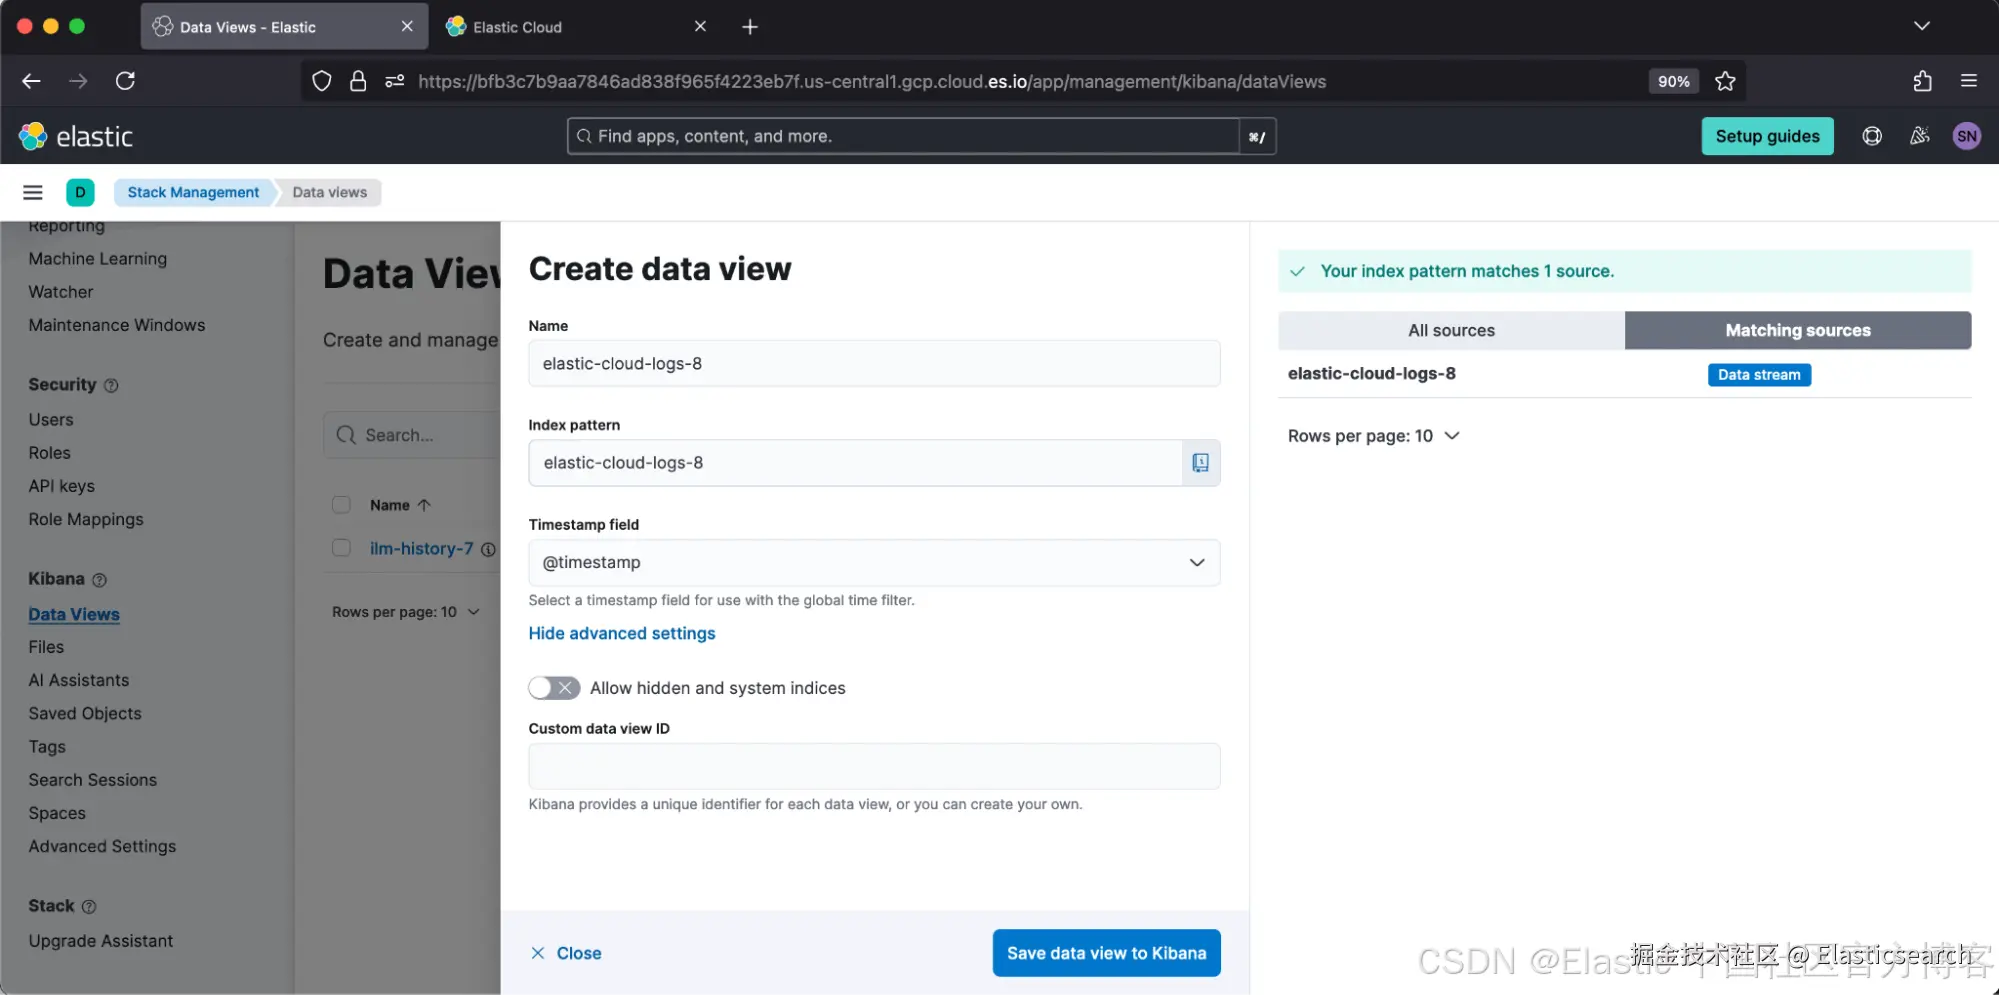The image size is (1999, 995).
Task: Open the browser extensions icon
Action: [x=1922, y=81]
